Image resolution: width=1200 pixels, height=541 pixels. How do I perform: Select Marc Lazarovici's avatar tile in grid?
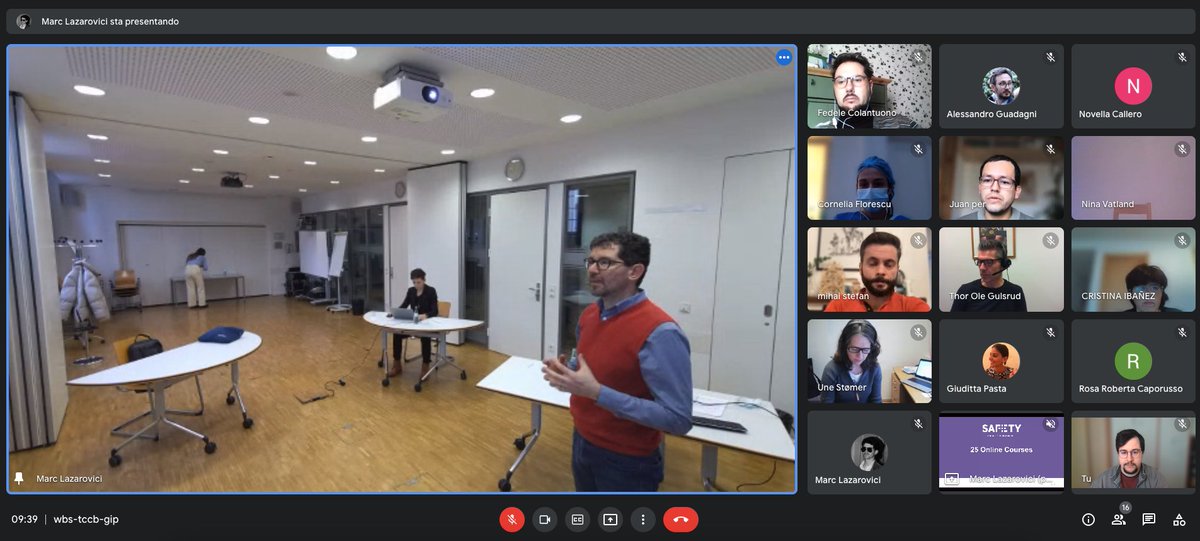click(869, 452)
